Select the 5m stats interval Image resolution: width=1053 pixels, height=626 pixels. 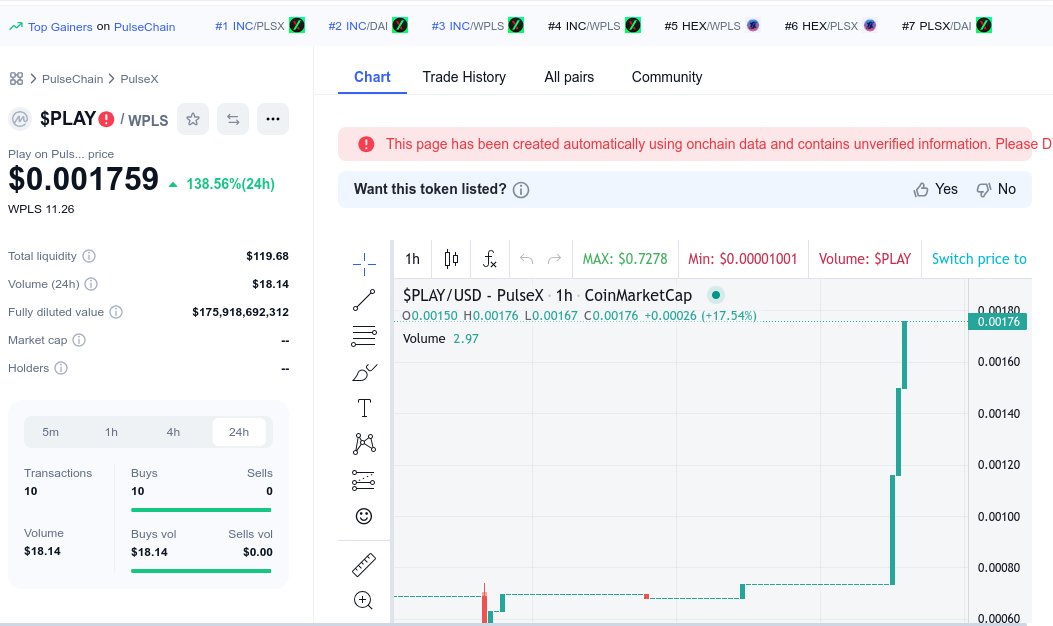50,432
